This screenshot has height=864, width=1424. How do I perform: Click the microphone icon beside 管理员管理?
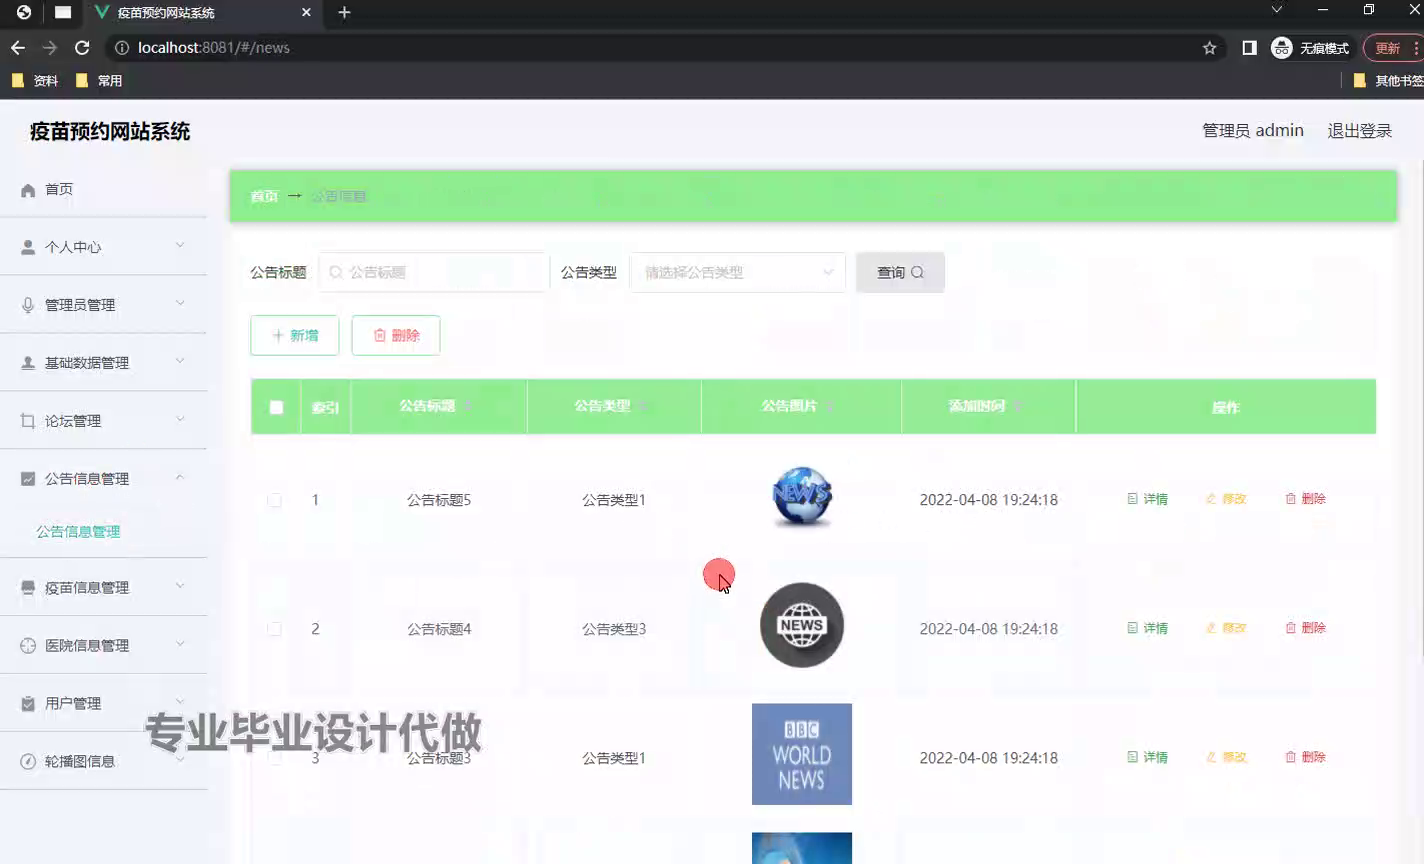tap(28, 305)
